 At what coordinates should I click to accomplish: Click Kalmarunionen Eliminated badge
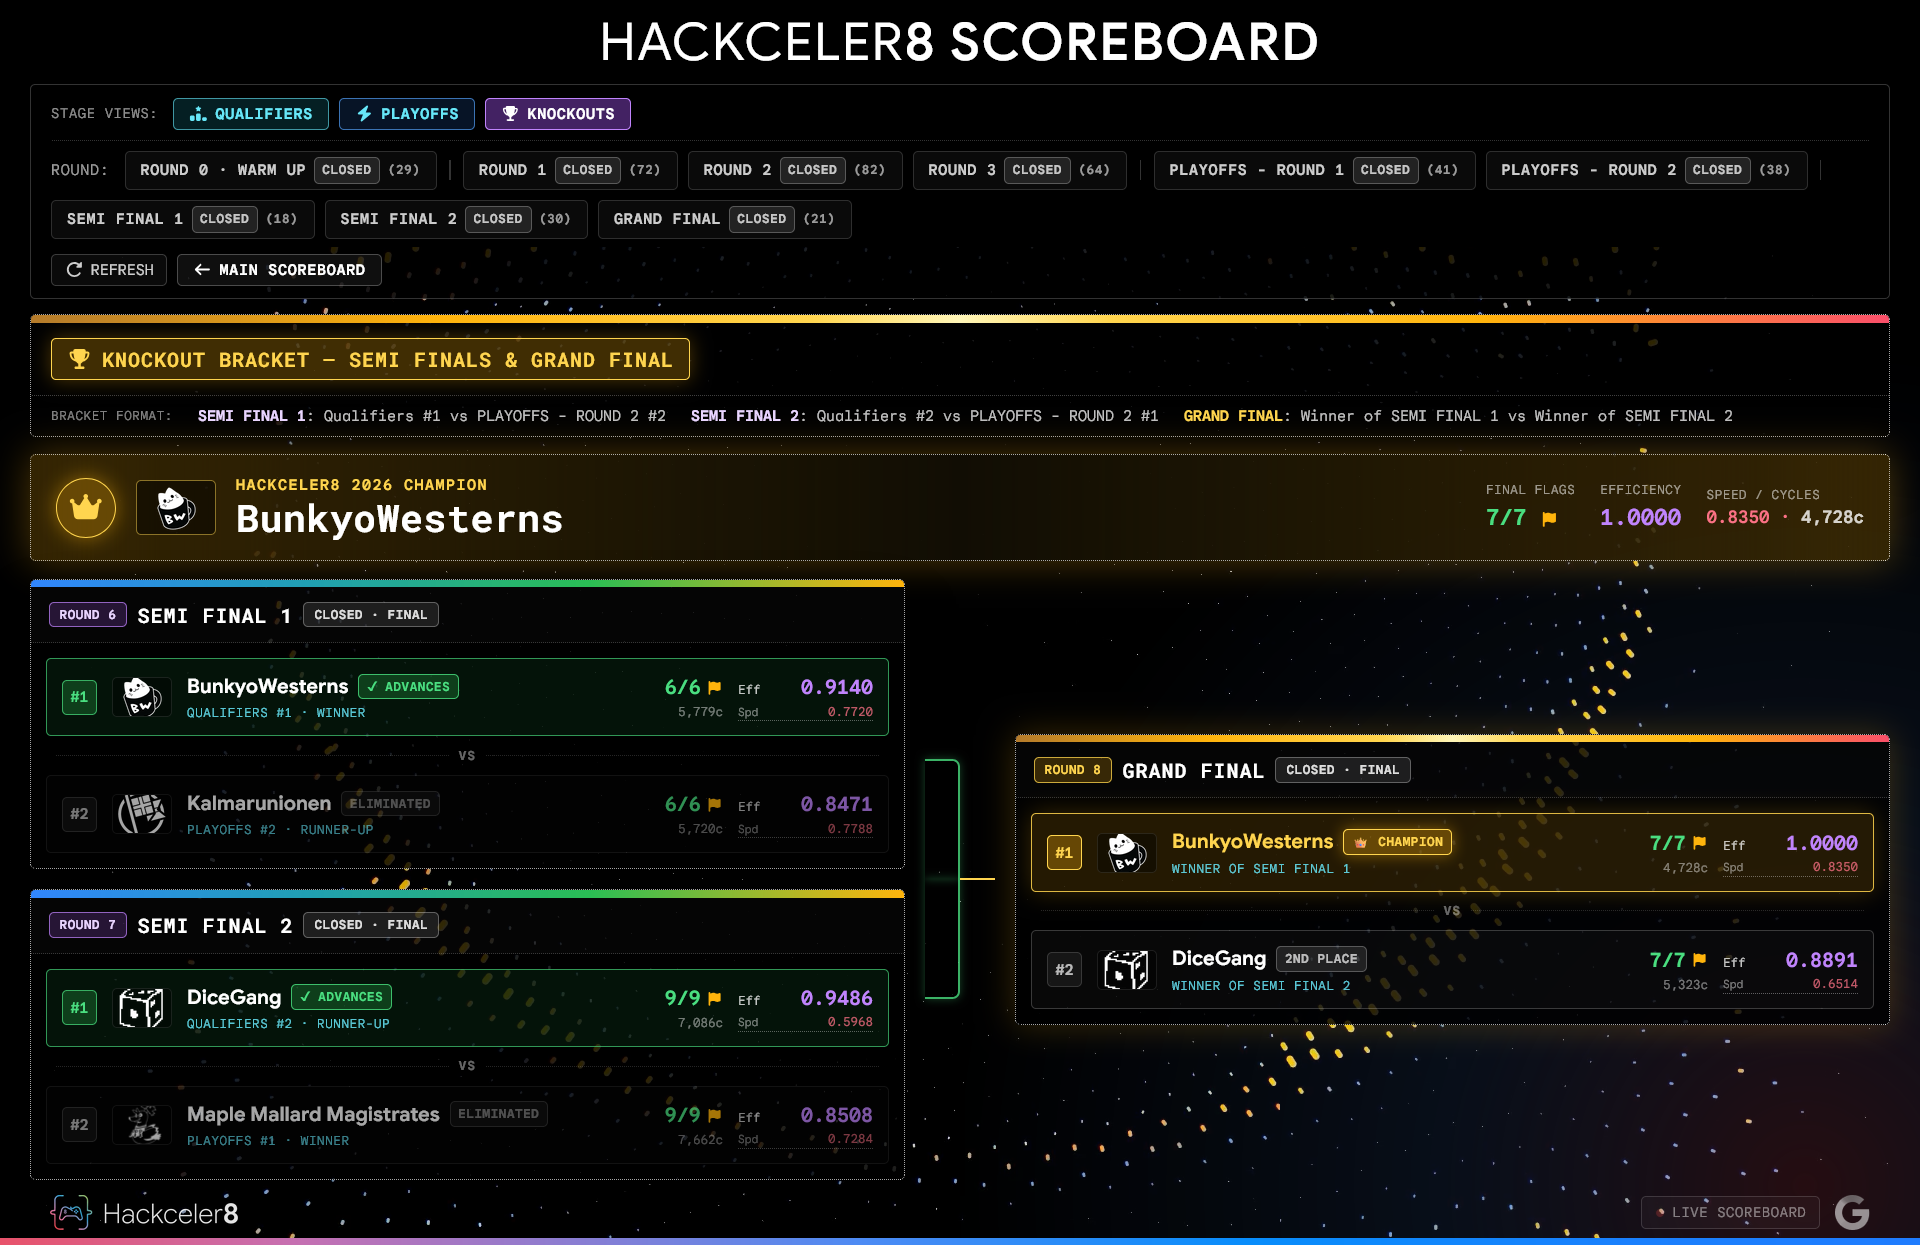point(390,804)
